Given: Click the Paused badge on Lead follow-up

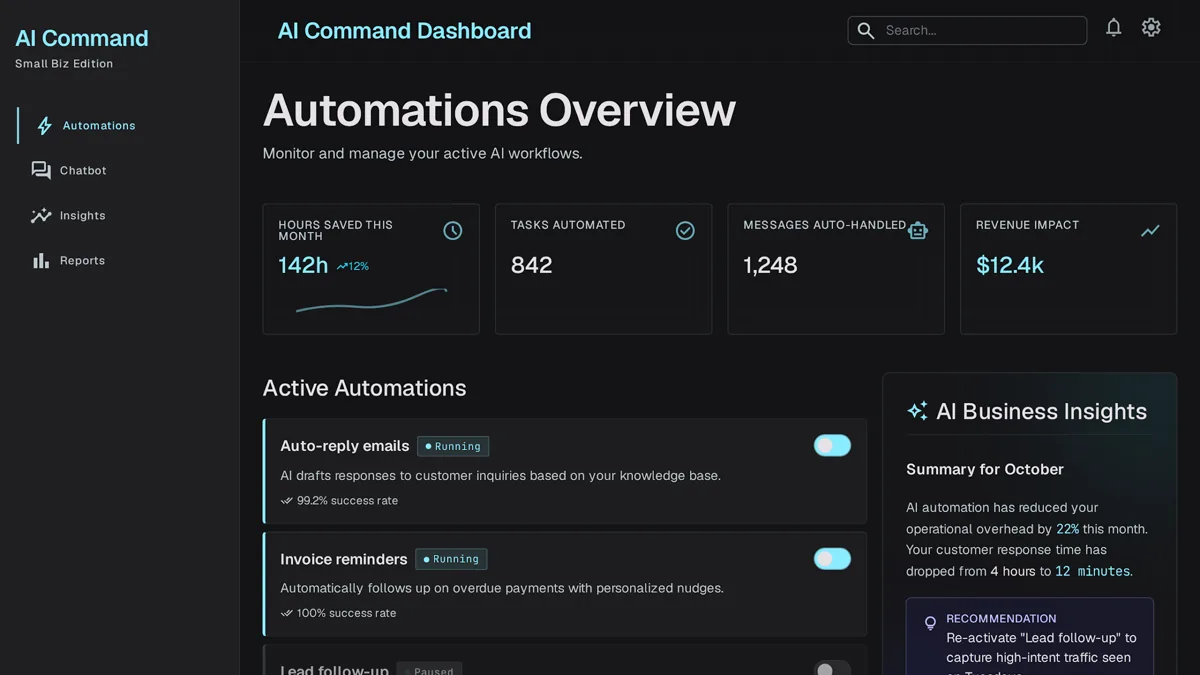Looking at the screenshot, I should click(429, 670).
